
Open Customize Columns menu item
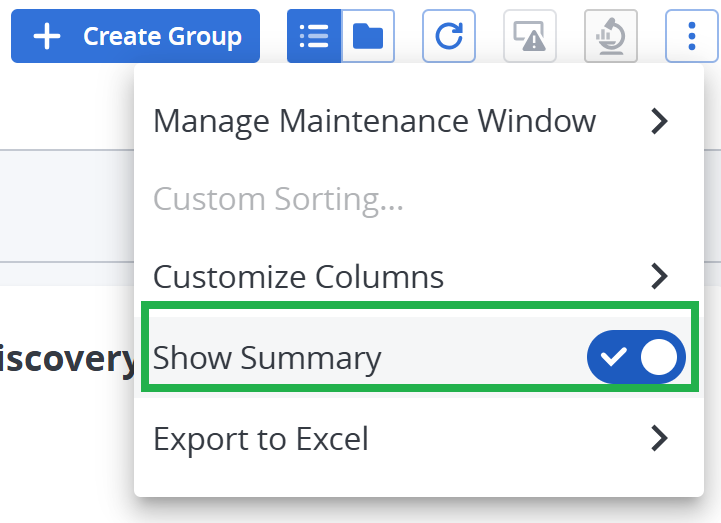(x=298, y=275)
